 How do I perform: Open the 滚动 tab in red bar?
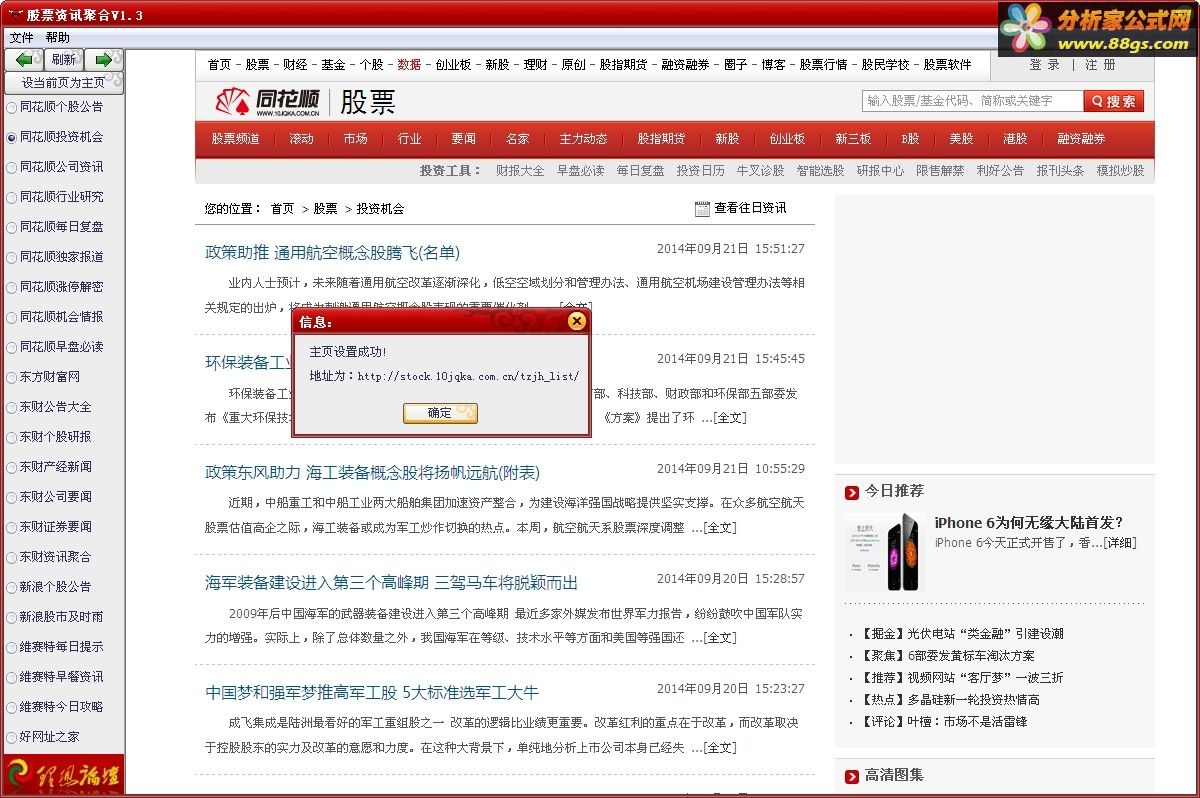pos(301,139)
